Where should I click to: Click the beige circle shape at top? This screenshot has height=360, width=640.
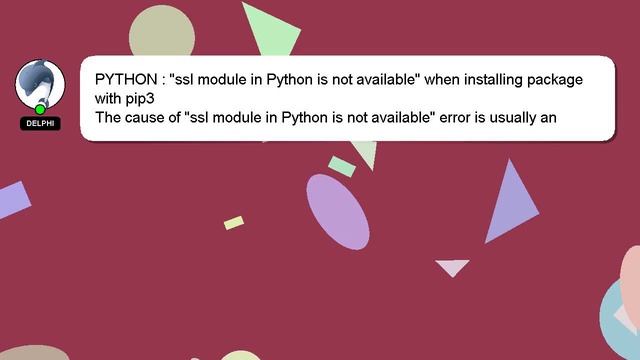pos(162,31)
